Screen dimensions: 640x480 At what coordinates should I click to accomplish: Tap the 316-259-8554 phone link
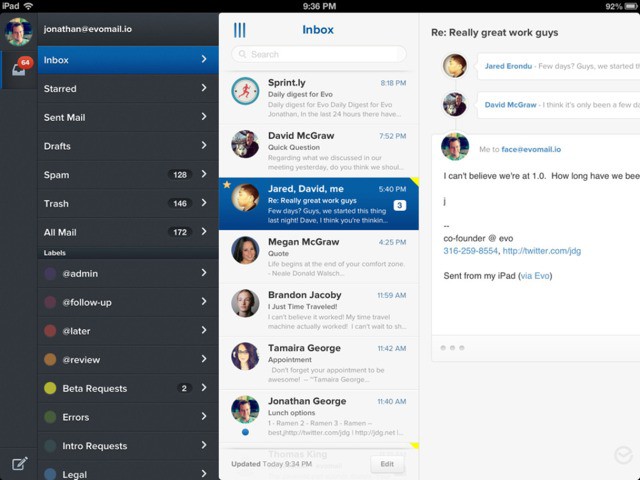(x=471, y=251)
